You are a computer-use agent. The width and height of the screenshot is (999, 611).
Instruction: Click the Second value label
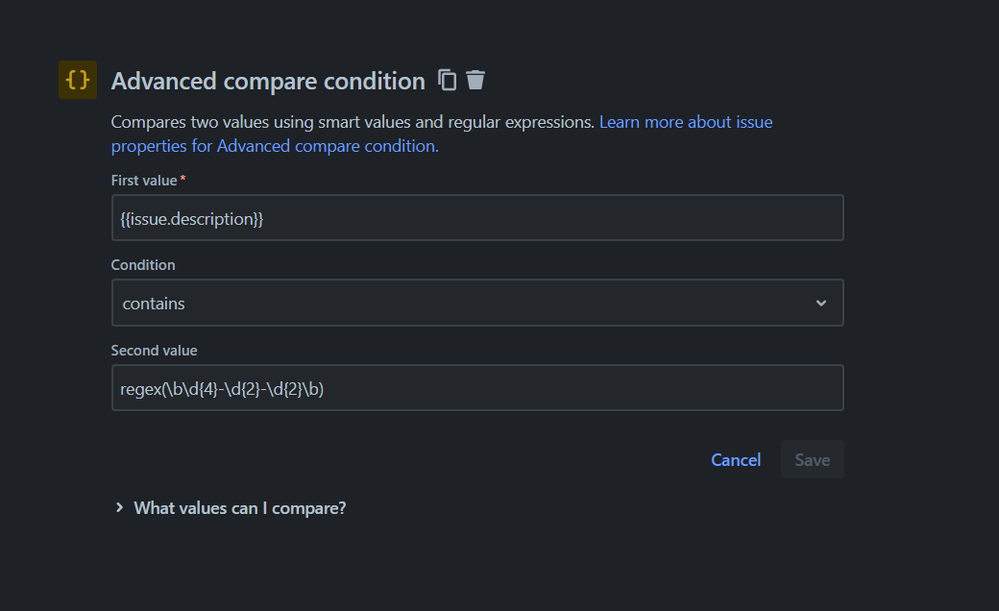(154, 350)
